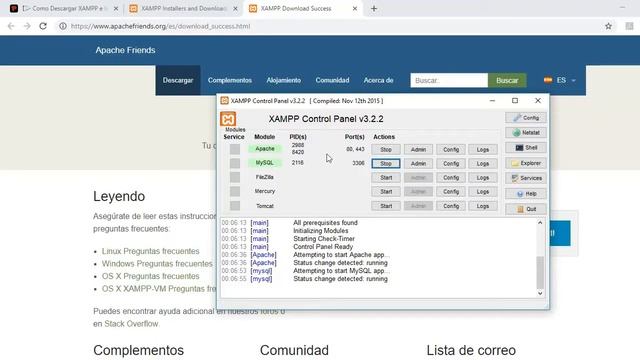Reload the browser page
Screen dimensions: 640x360
tap(43, 26)
